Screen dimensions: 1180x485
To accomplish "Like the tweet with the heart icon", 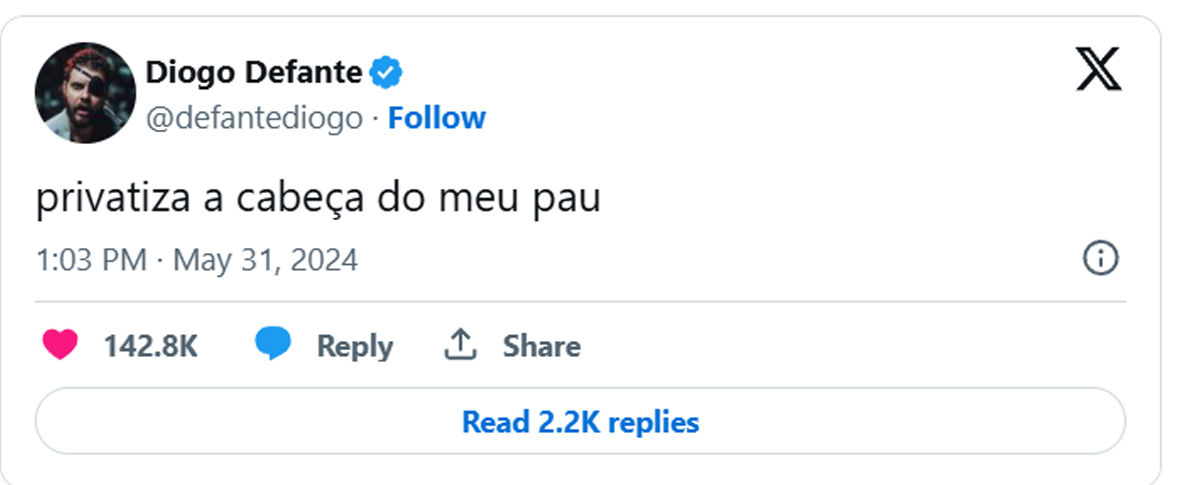I will [x=60, y=345].
